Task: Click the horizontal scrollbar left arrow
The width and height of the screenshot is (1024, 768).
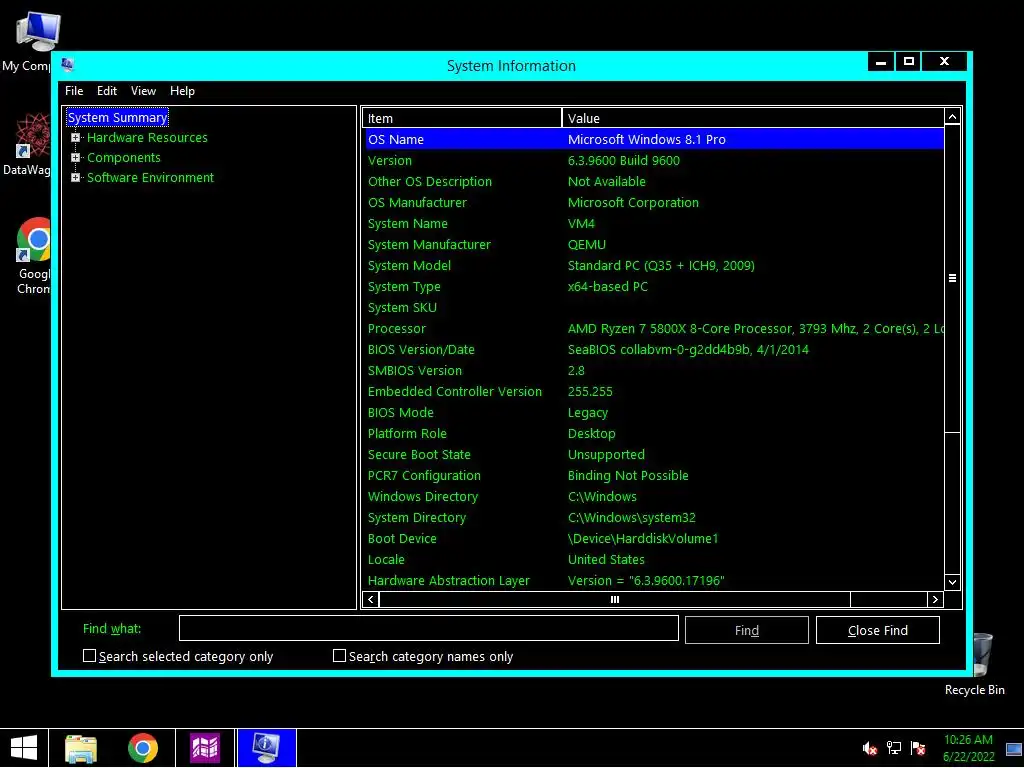Action: click(x=371, y=600)
